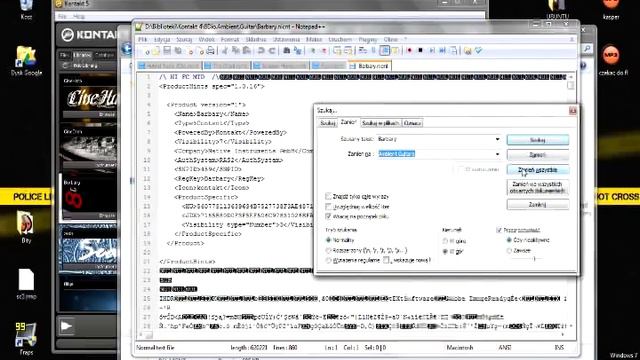The height and width of the screenshot is (360, 640).
Task: Click '<Name>Barbary</Name>' line in editor
Action: tap(211, 114)
